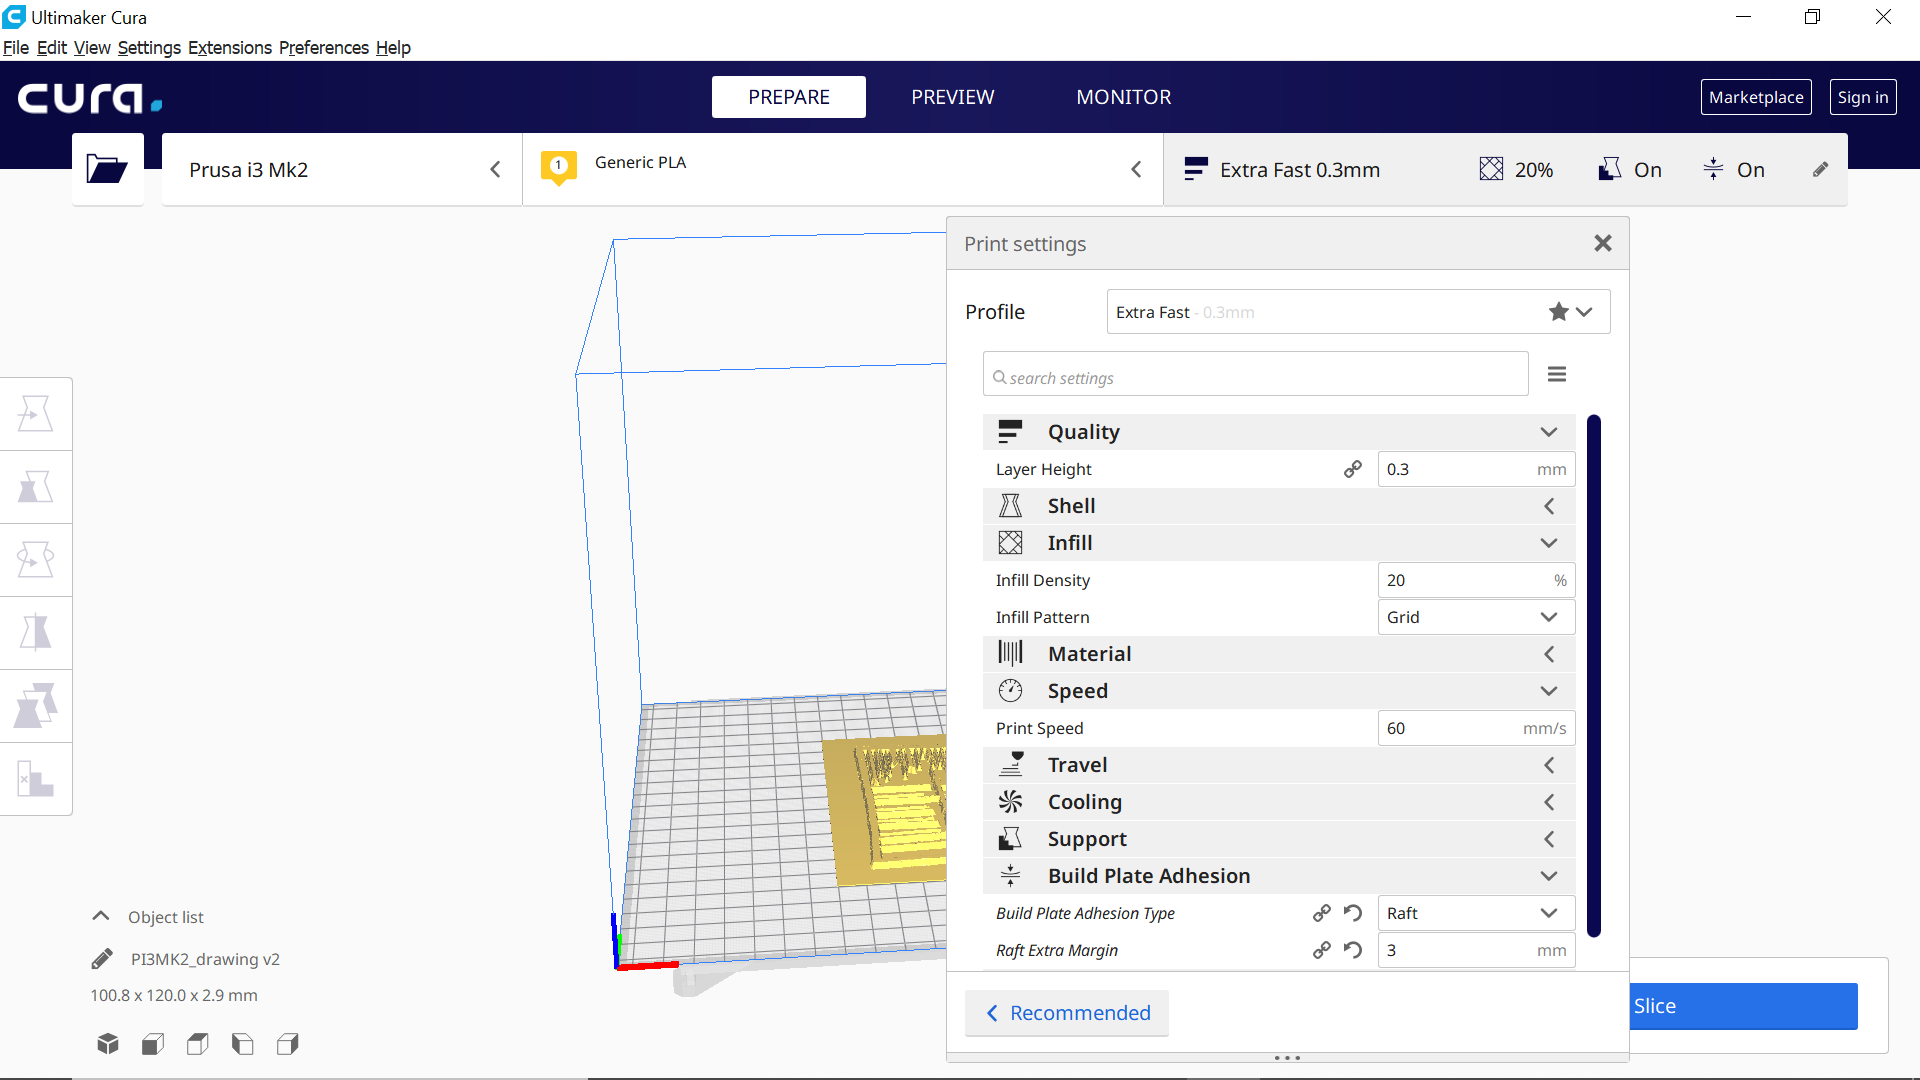The image size is (1920, 1080).
Task: Select the Move tool in left toolbar
Action: [x=36, y=414]
